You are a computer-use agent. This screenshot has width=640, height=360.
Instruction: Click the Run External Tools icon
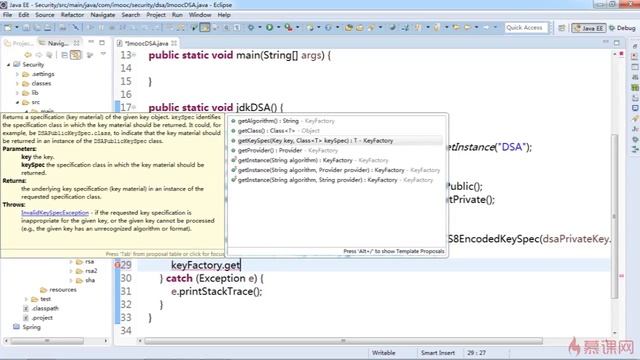(x=289, y=28)
